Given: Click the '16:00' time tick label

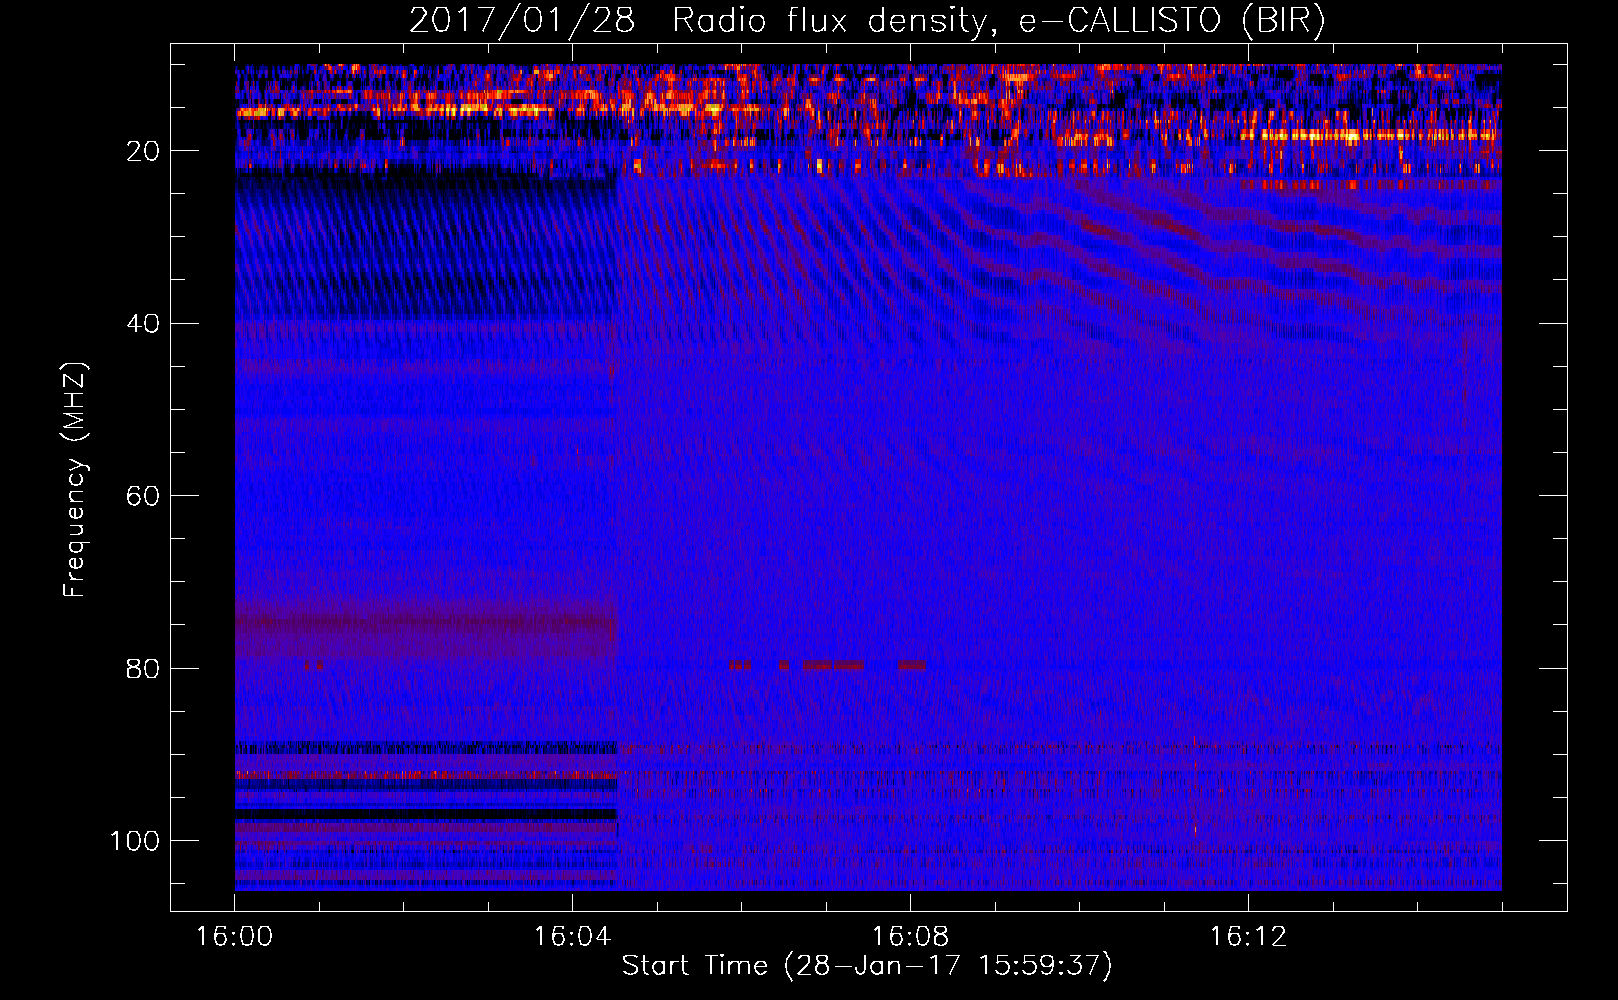Looking at the screenshot, I should tap(235, 937).
